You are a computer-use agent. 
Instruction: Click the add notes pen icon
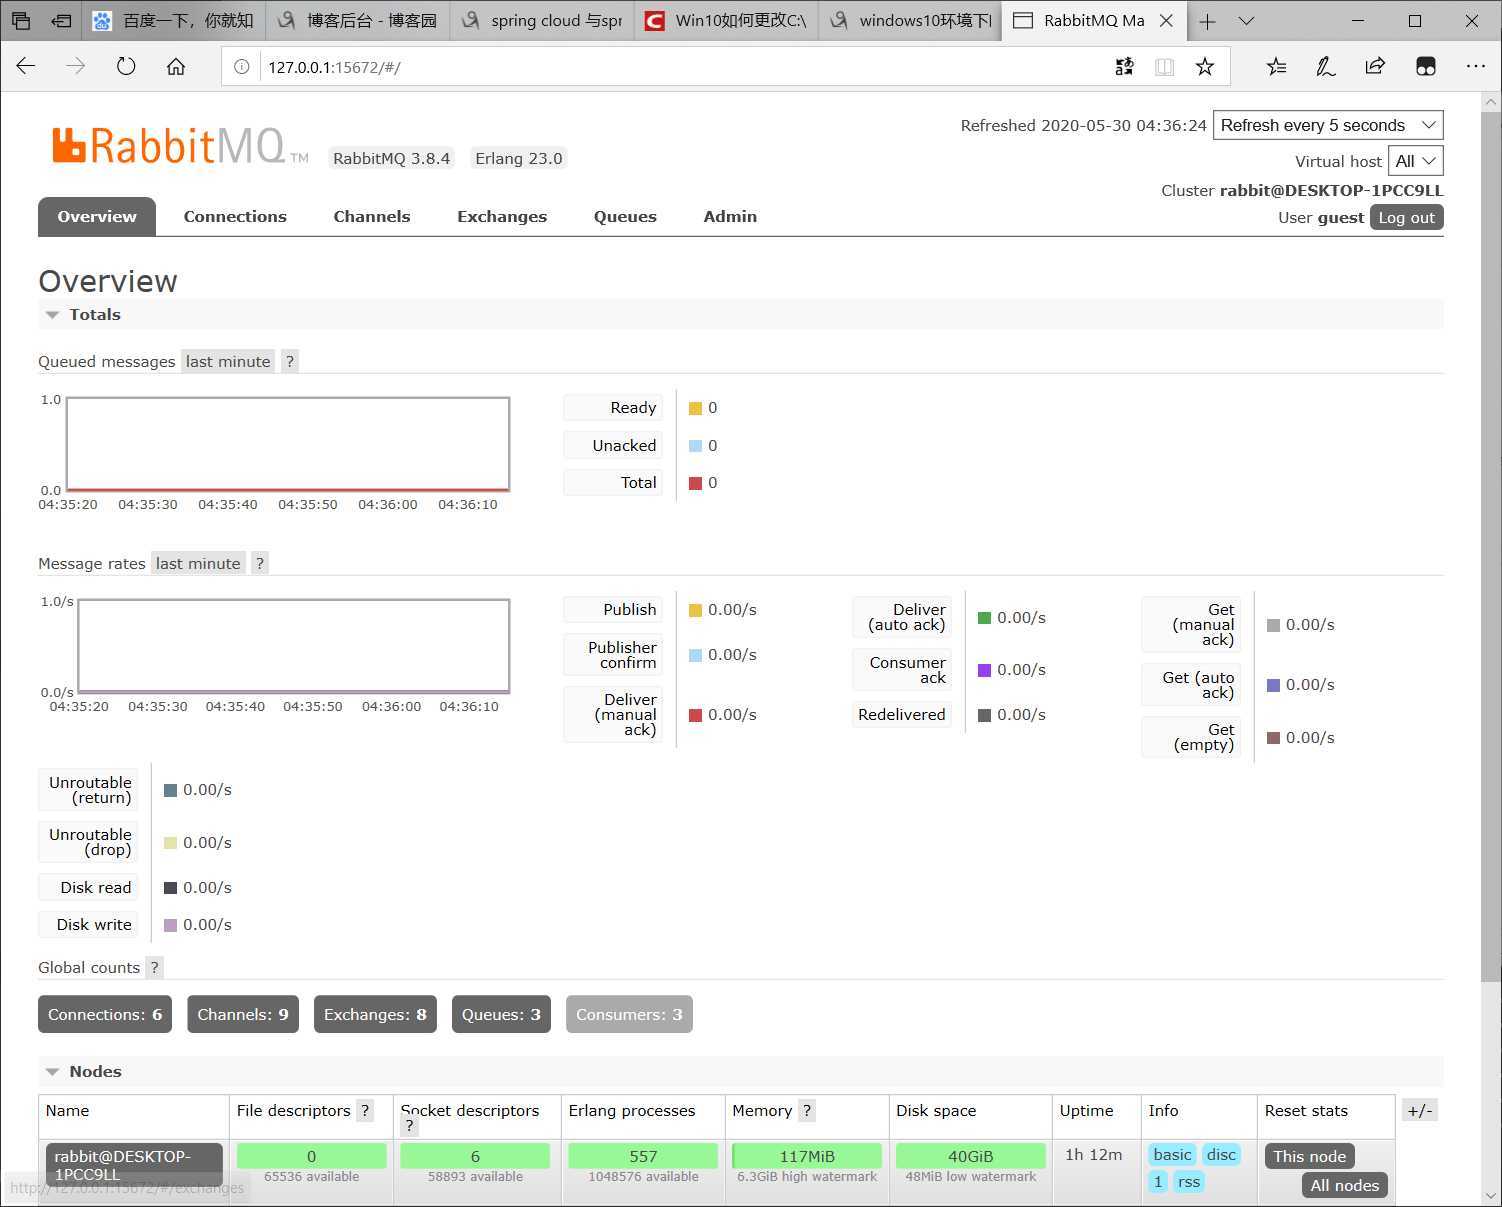(1326, 67)
